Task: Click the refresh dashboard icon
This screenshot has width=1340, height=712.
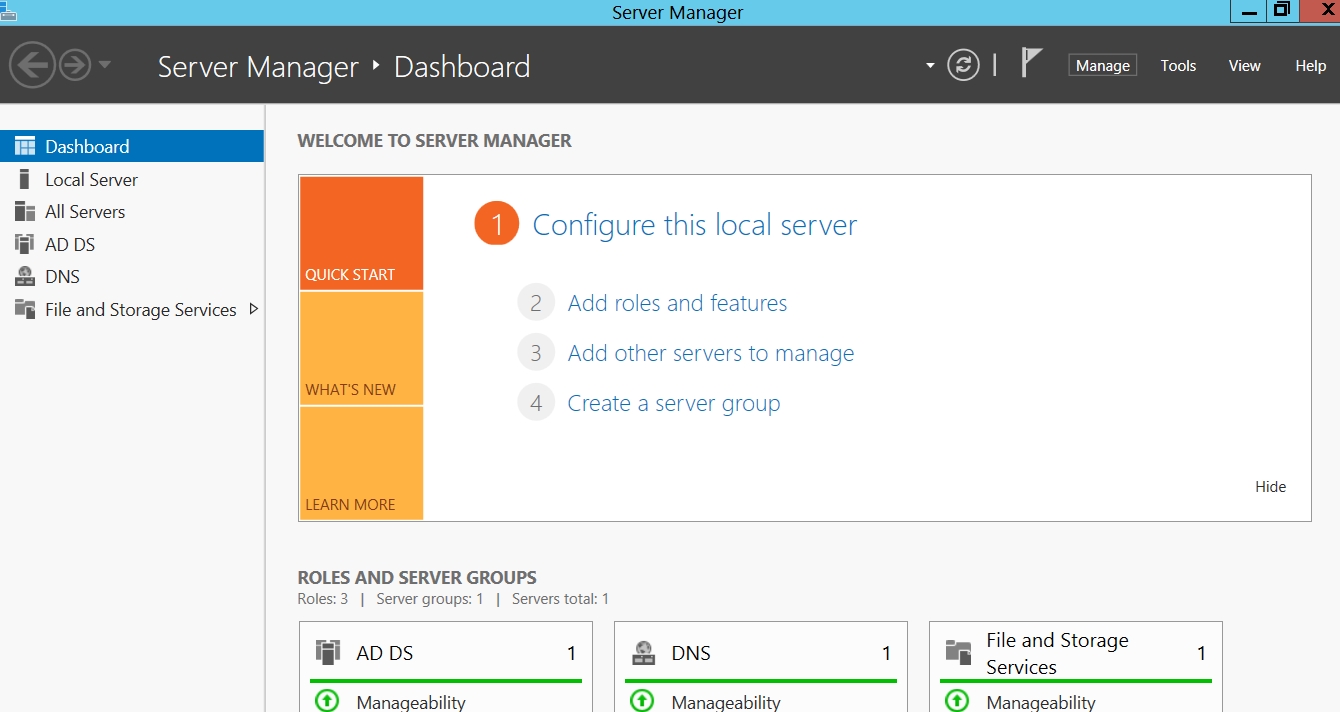Action: pyautogui.click(x=963, y=66)
